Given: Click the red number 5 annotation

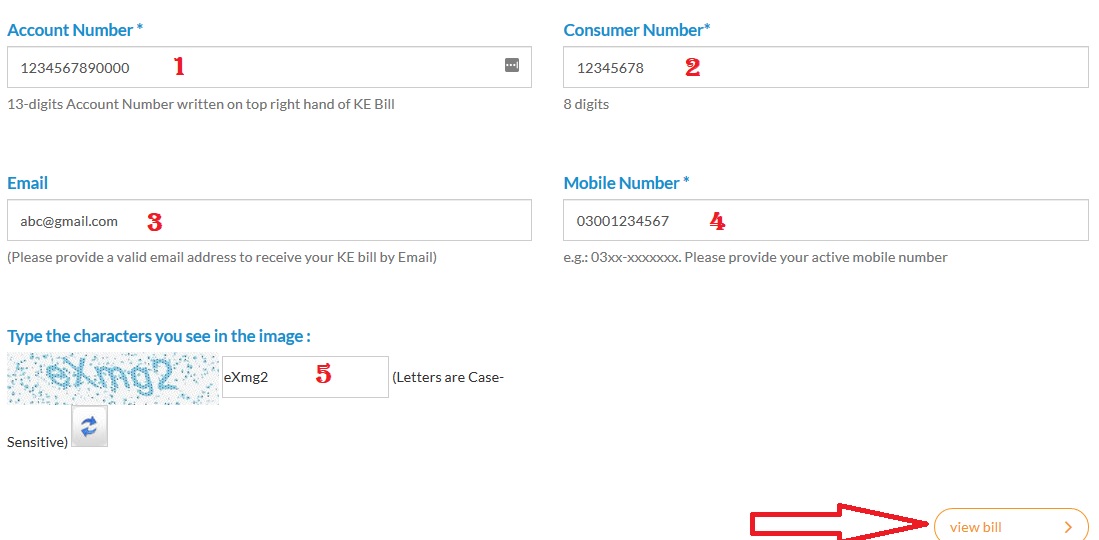Looking at the screenshot, I should [323, 375].
